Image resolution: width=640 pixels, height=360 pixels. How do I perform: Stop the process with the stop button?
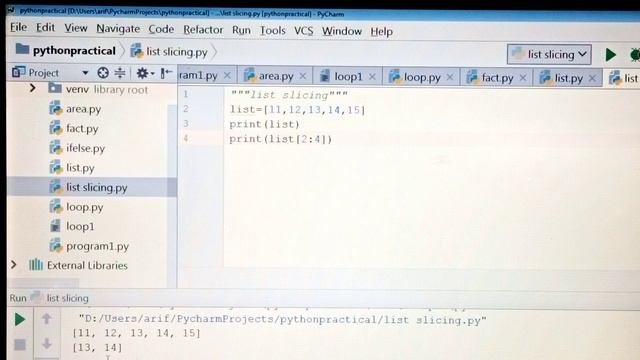click(20, 345)
